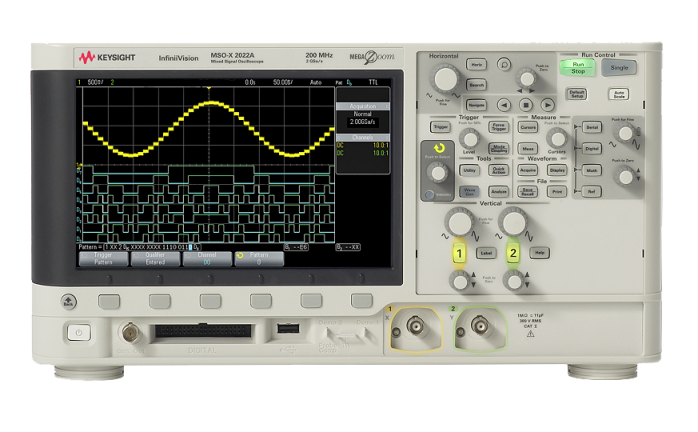
Task: Push the Mode Coupling key
Action: (499, 149)
